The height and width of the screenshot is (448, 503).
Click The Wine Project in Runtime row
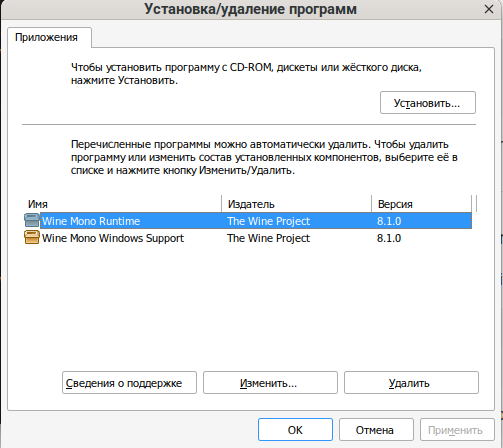click(x=269, y=221)
